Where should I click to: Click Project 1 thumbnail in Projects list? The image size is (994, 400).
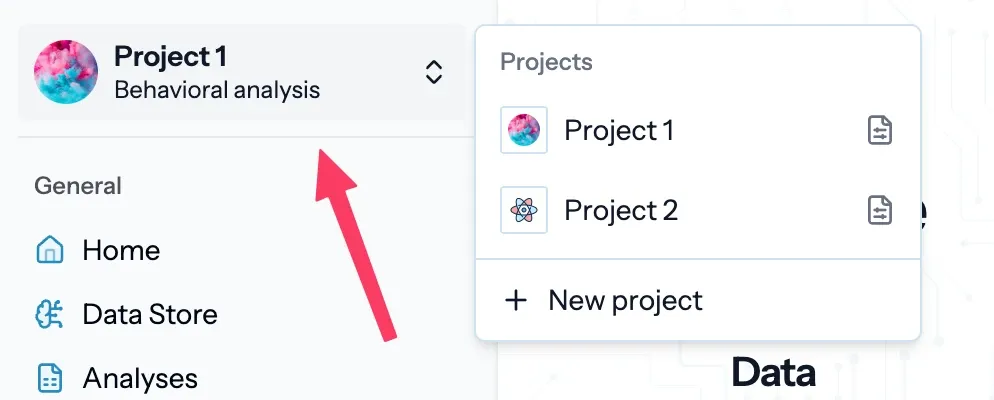[524, 130]
